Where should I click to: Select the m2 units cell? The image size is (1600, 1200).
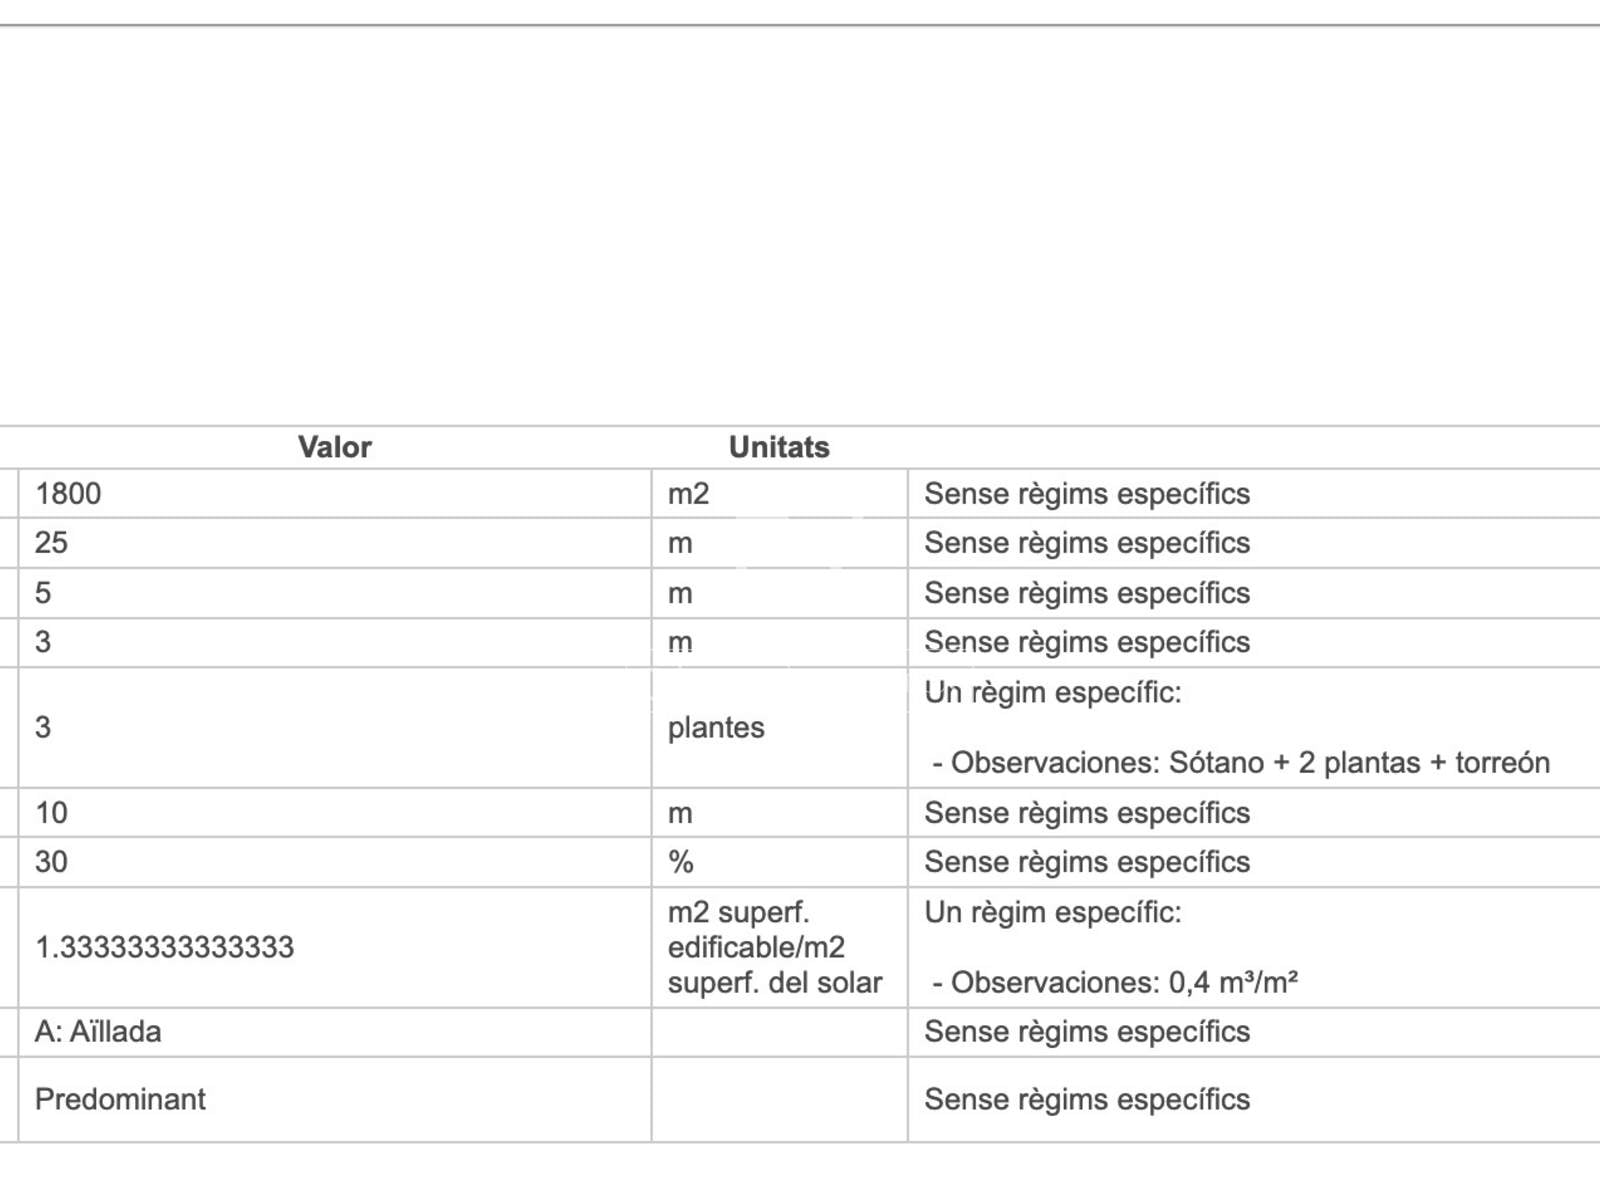[x=779, y=493]
